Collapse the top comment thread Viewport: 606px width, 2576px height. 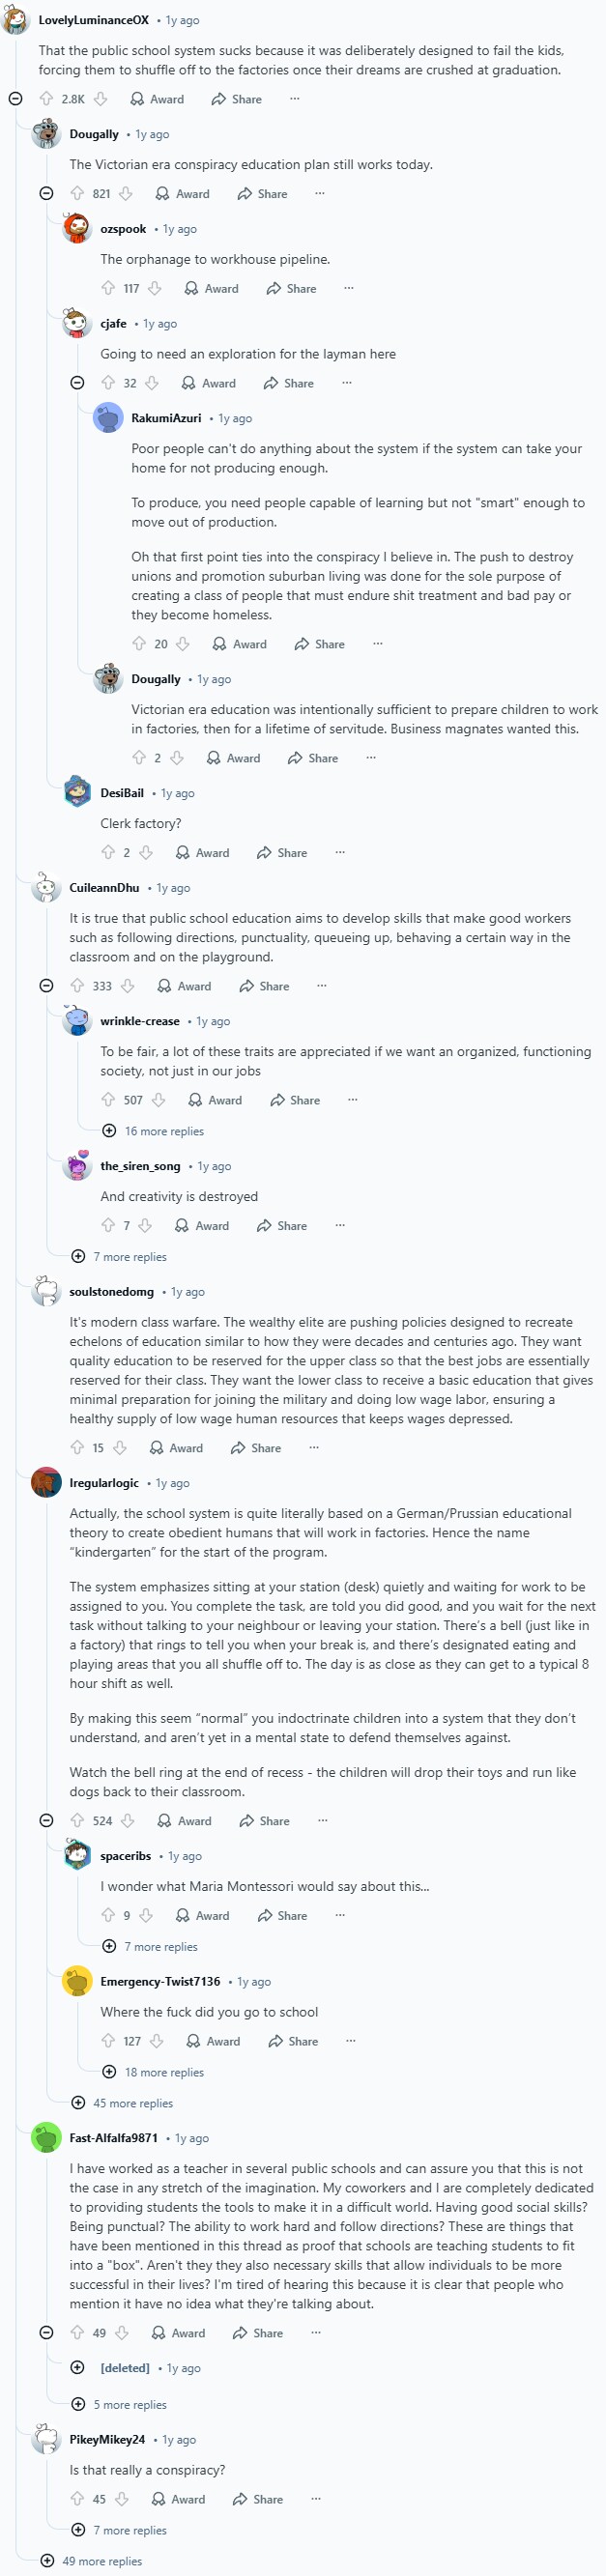pyautogui.click(x=14, y=98)
